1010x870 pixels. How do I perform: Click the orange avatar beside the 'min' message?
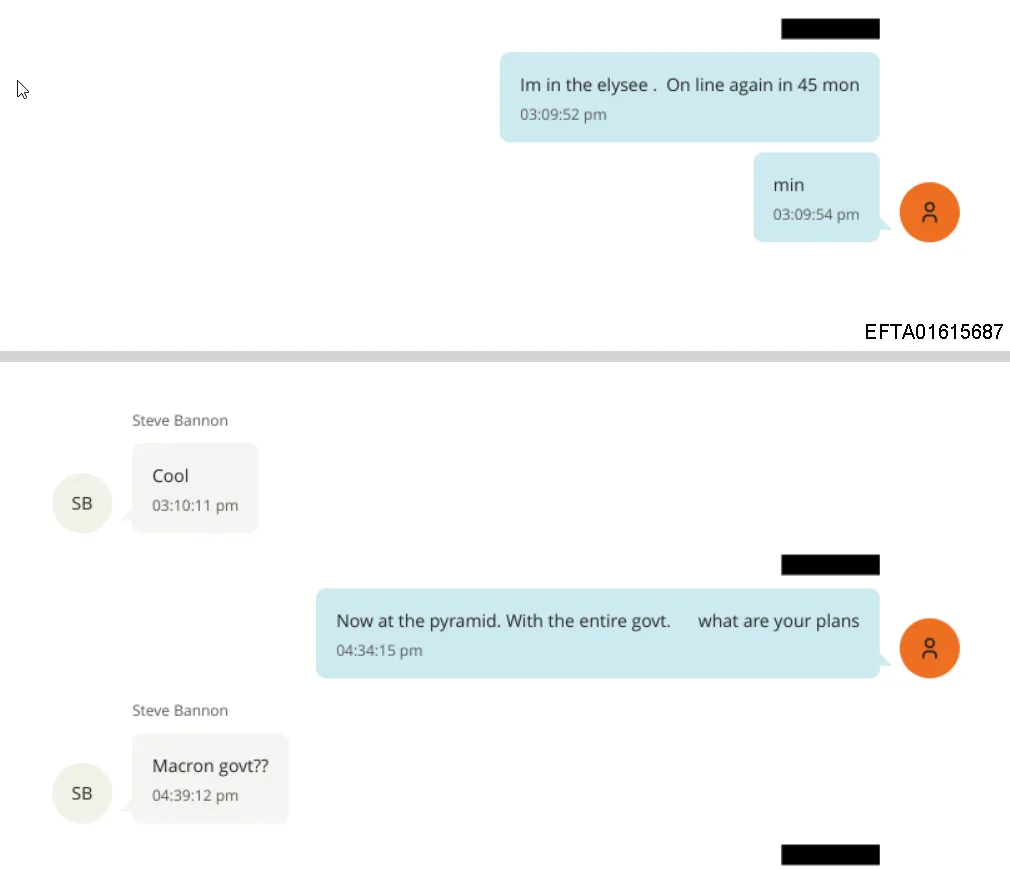(929, 213)
